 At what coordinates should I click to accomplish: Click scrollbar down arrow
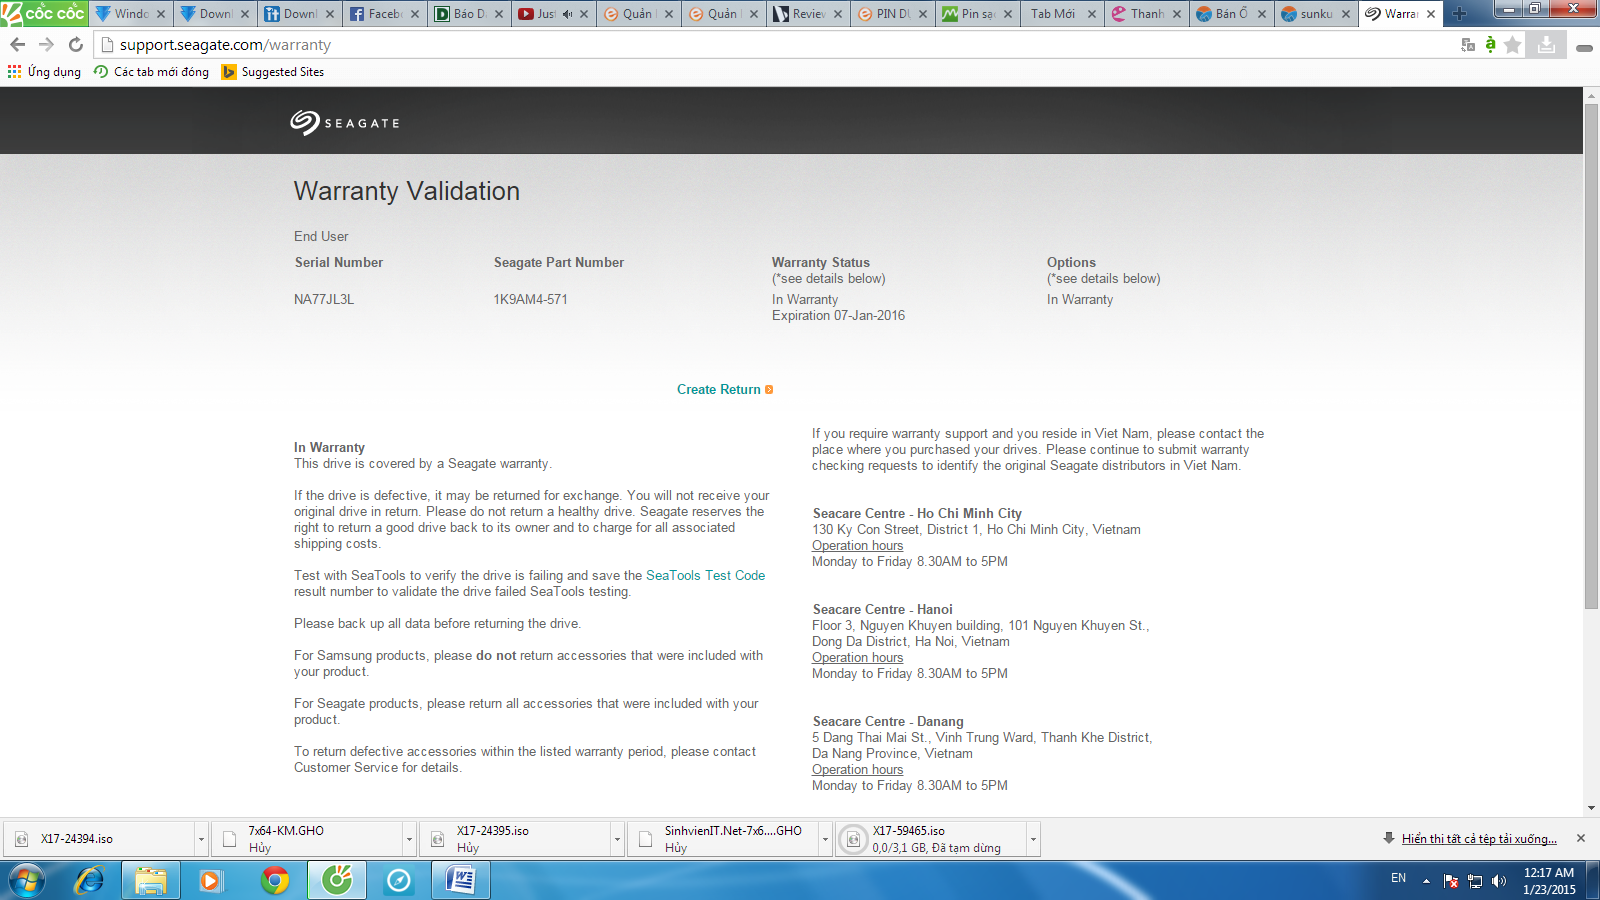(1591, 808)
